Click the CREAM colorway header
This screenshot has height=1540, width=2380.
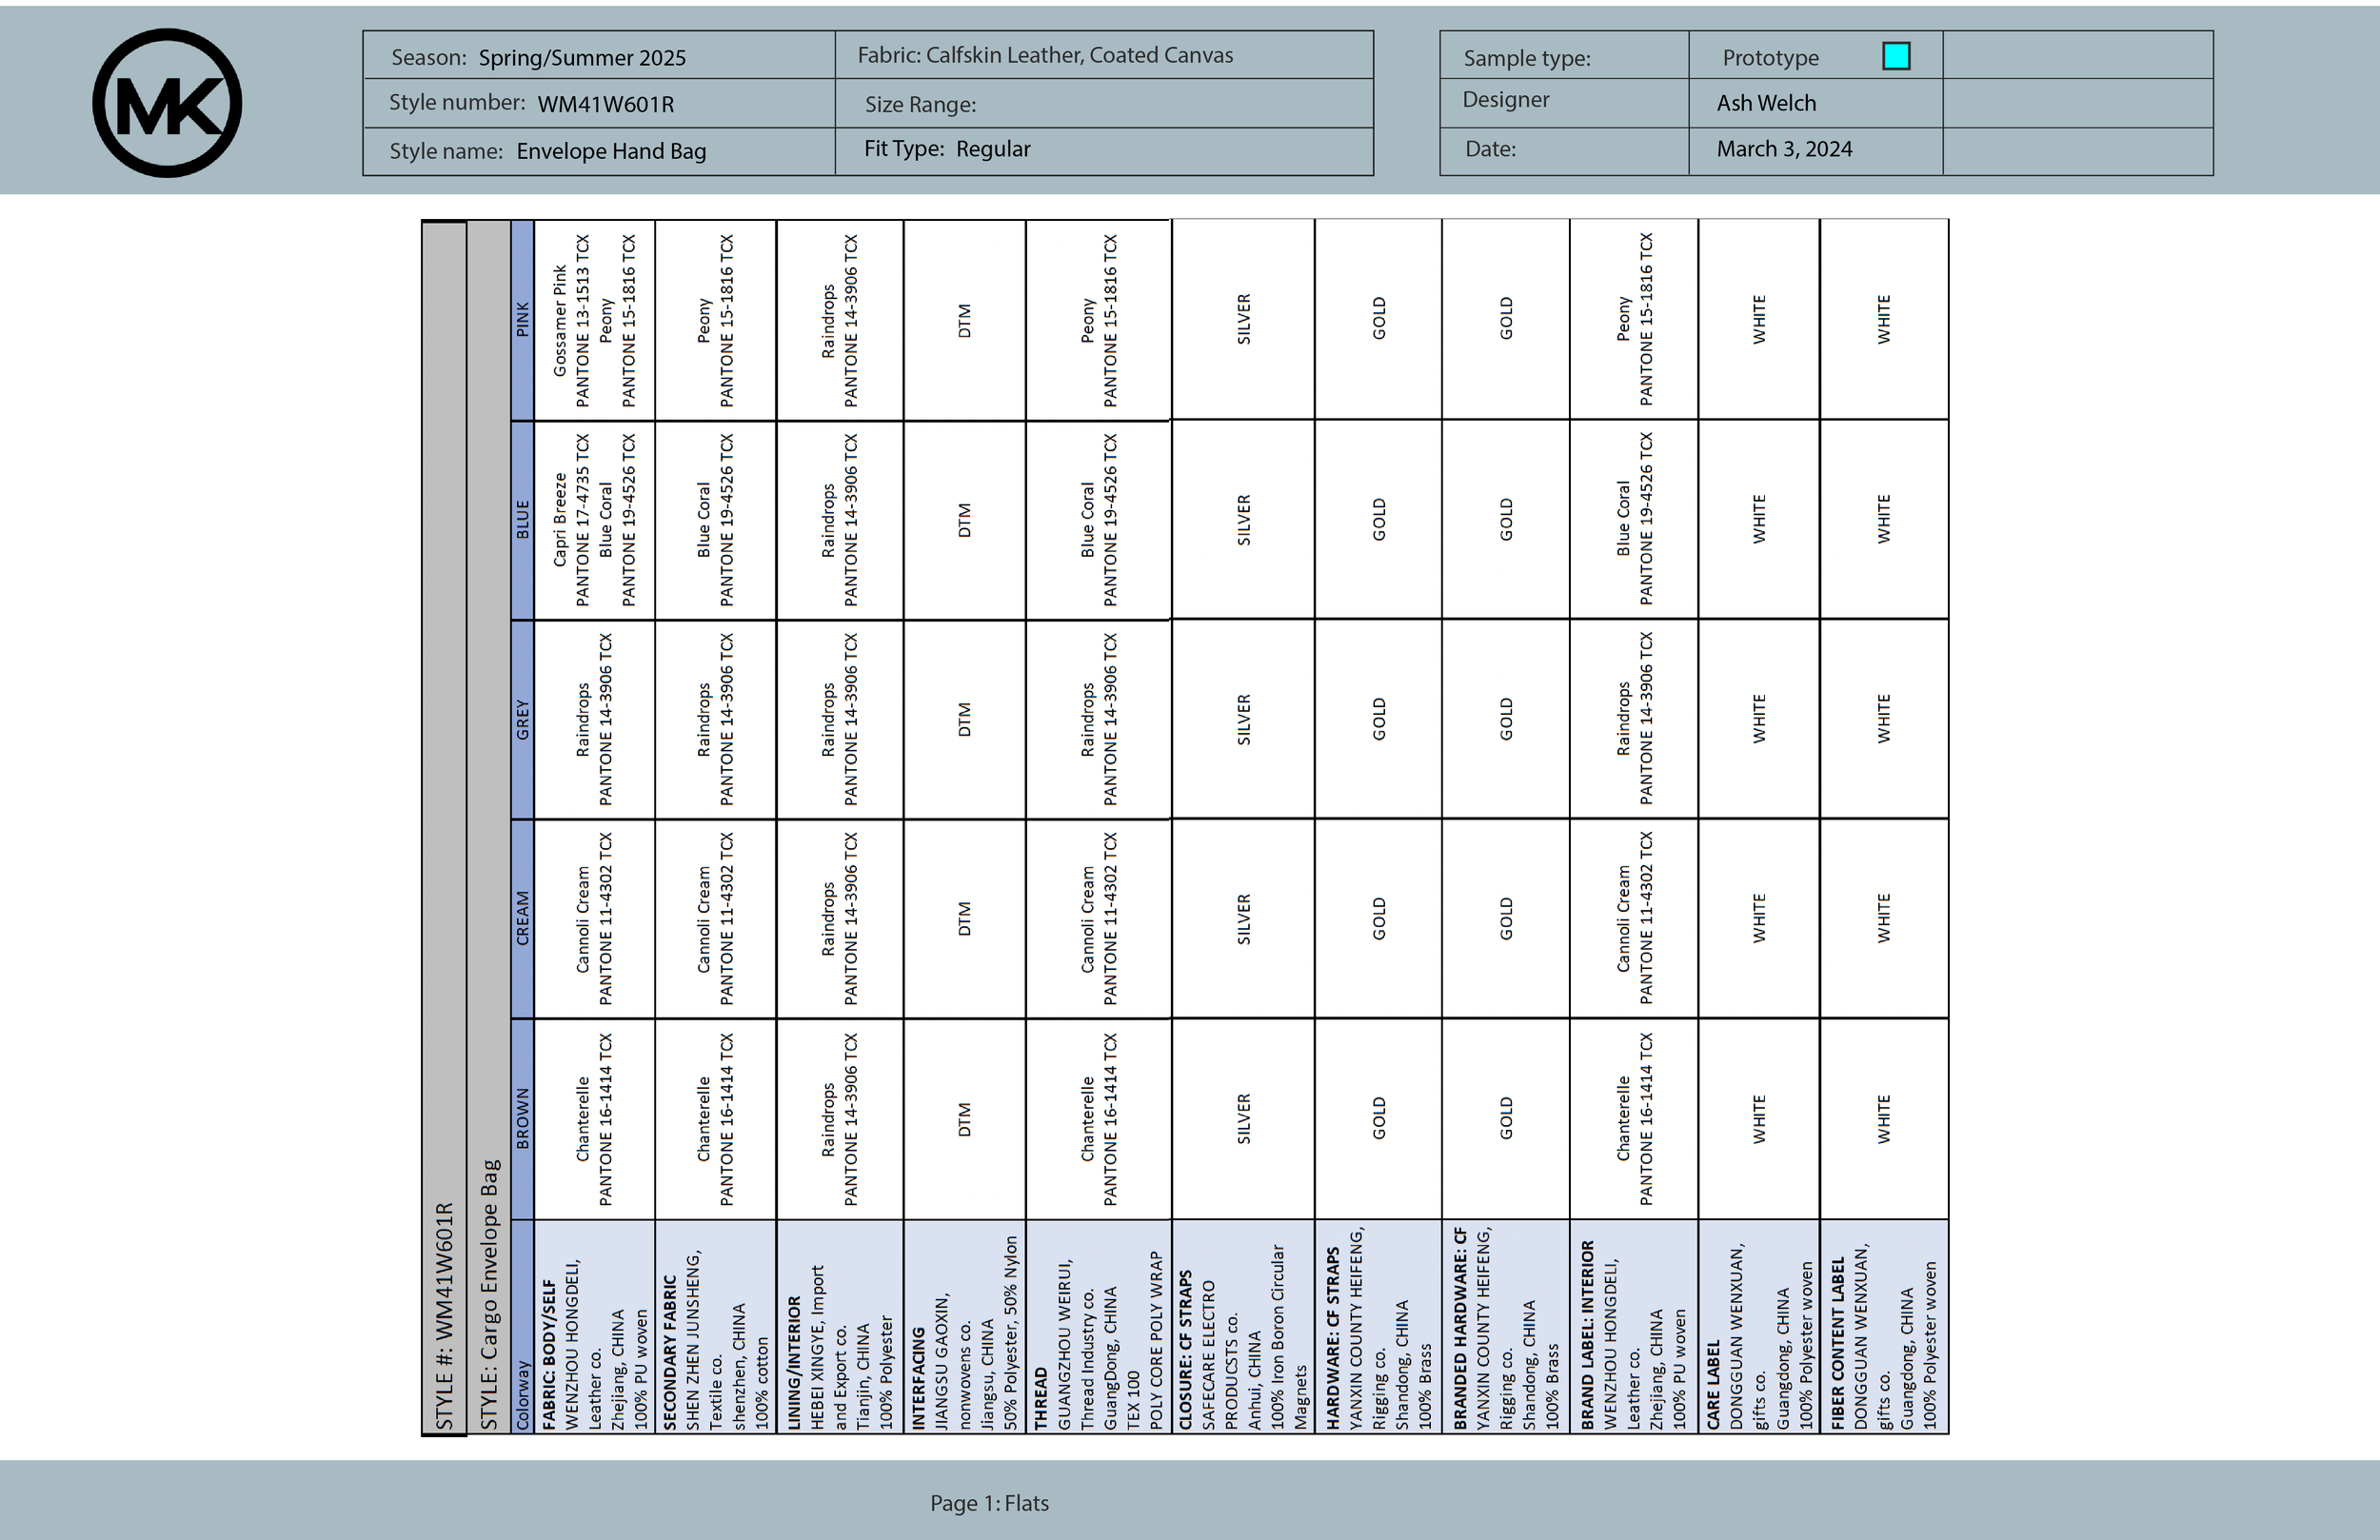point(522,918)
